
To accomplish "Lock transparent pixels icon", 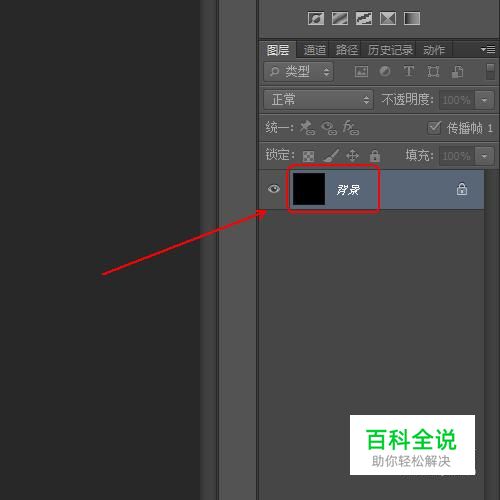I will (x=308, y=156).
